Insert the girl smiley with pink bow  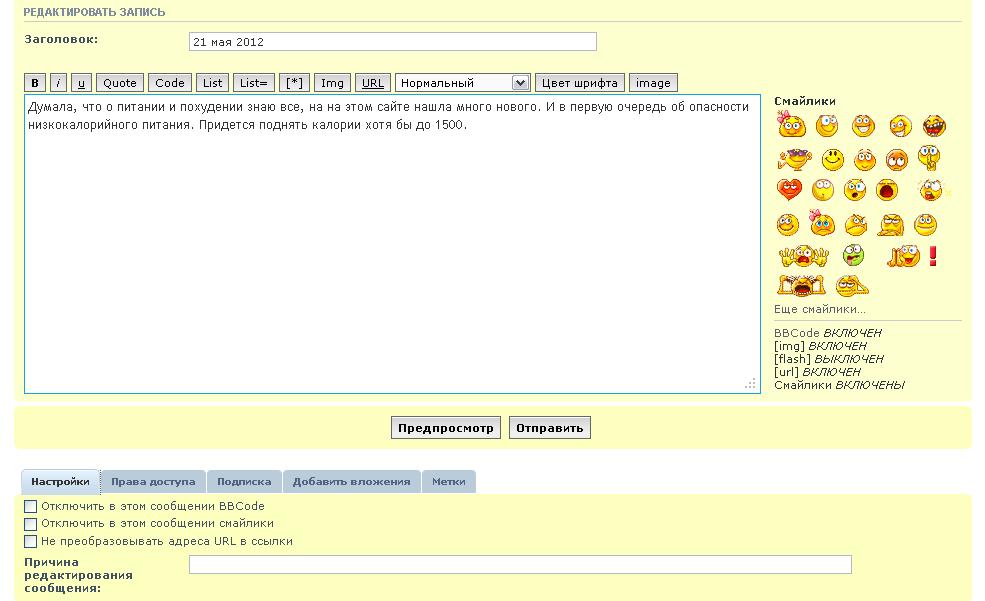791,126
